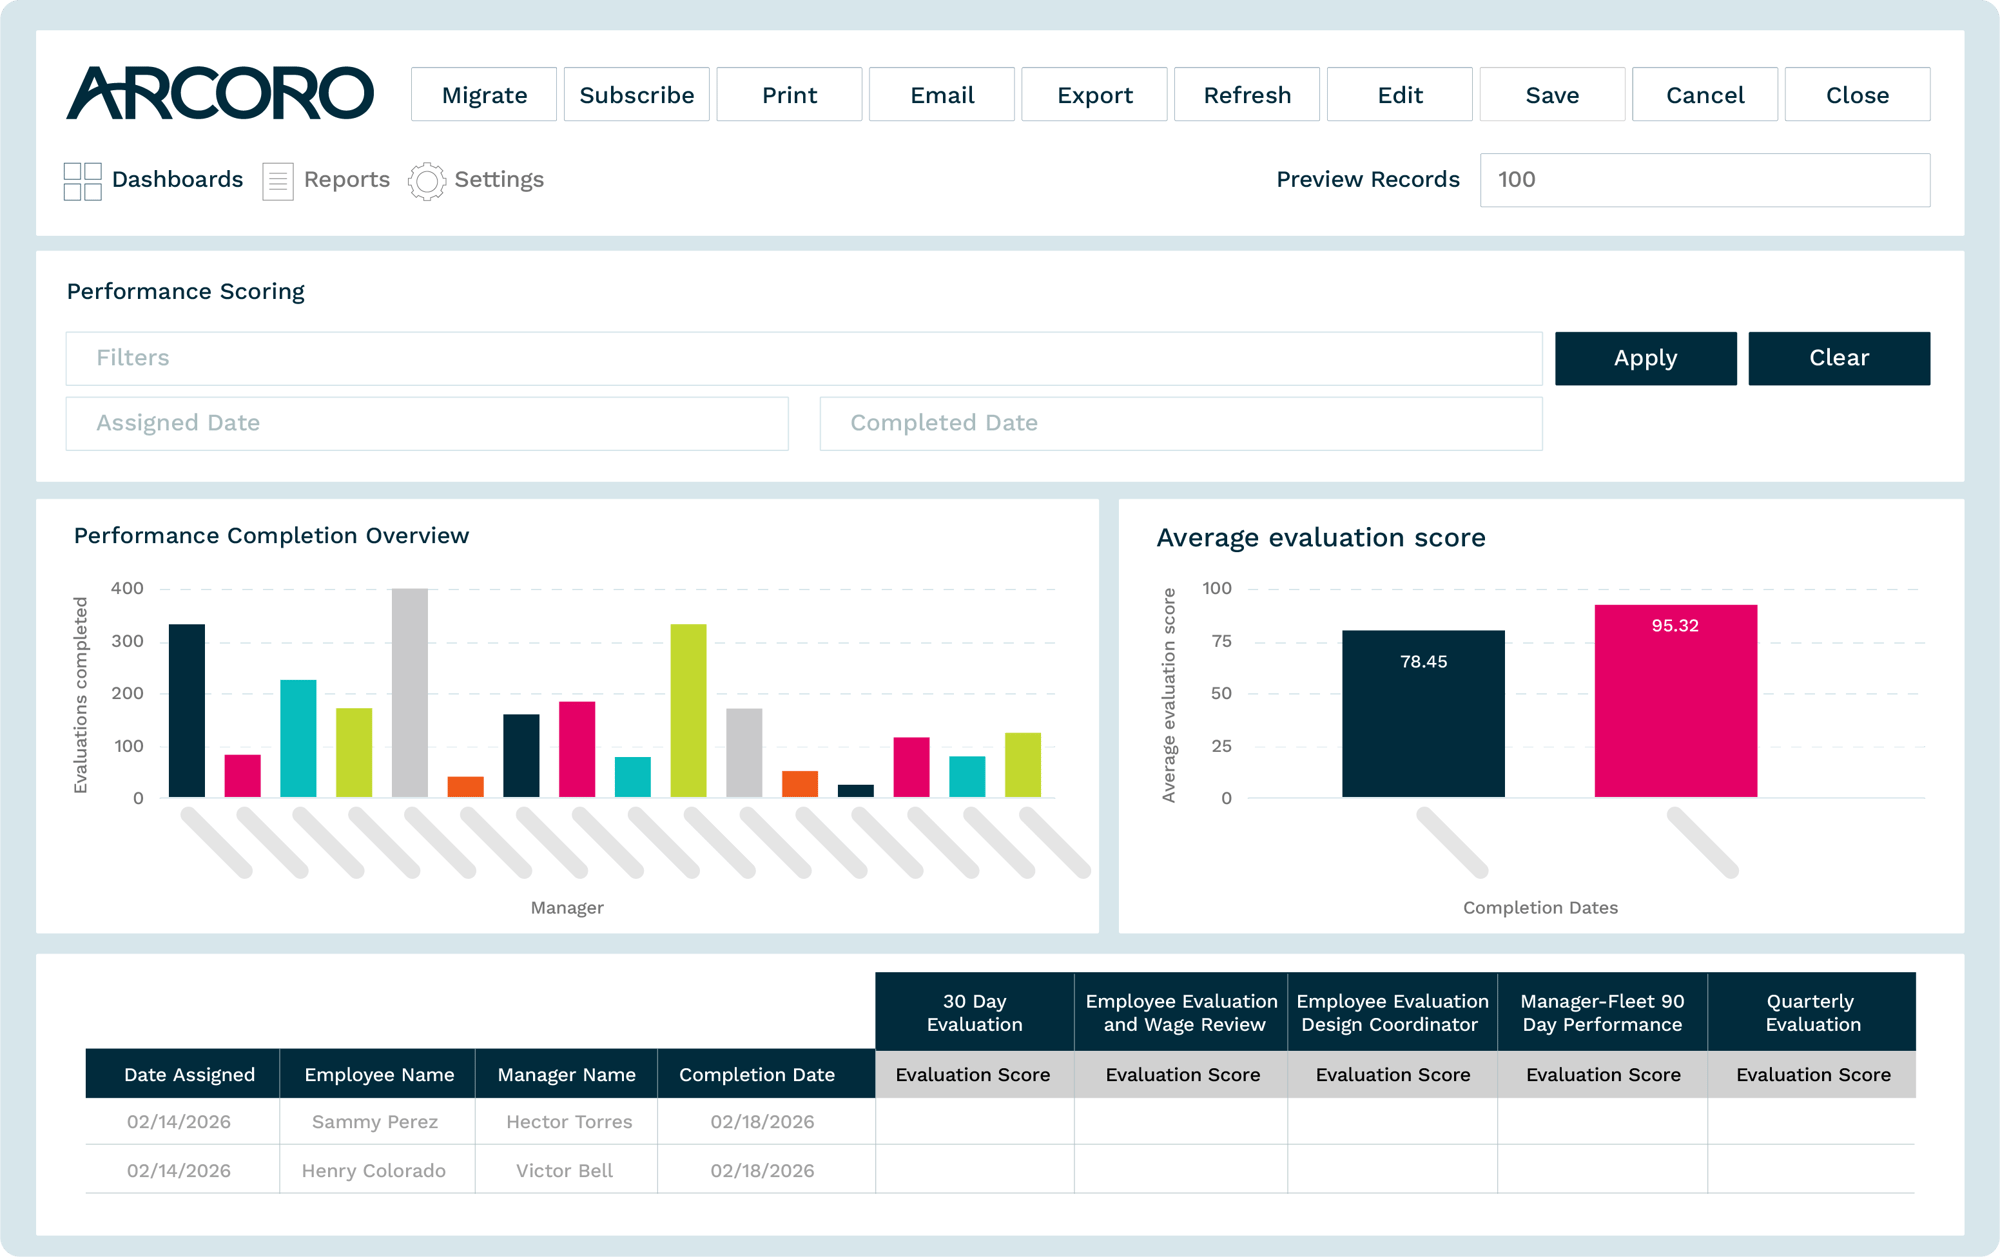
Task: Open the Assigned Date picker field
Action: [x=427, y=423]
